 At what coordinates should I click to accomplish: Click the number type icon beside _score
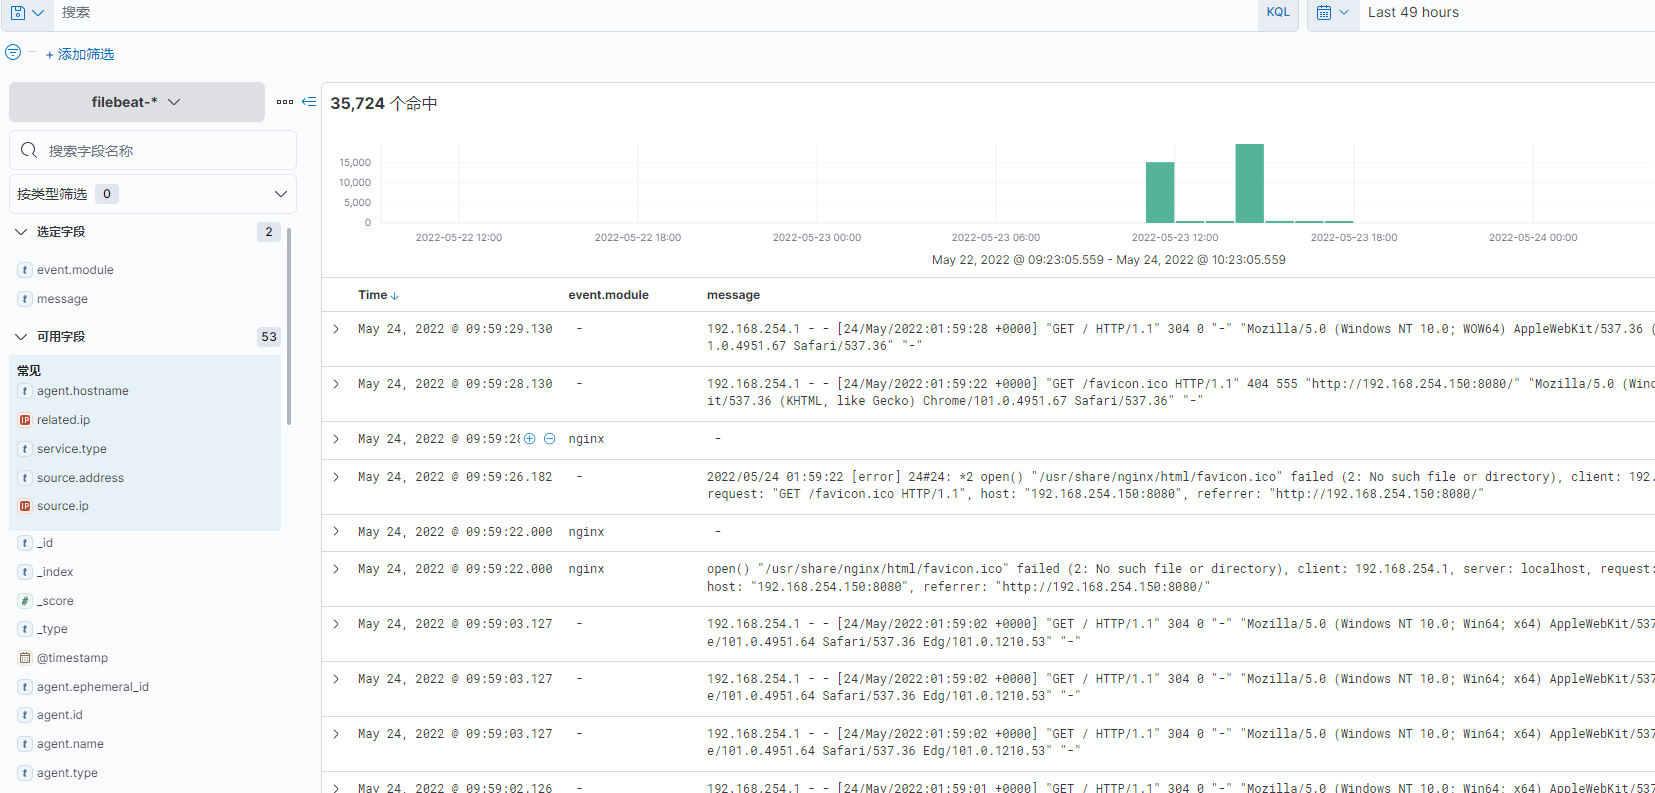[25, 601]
